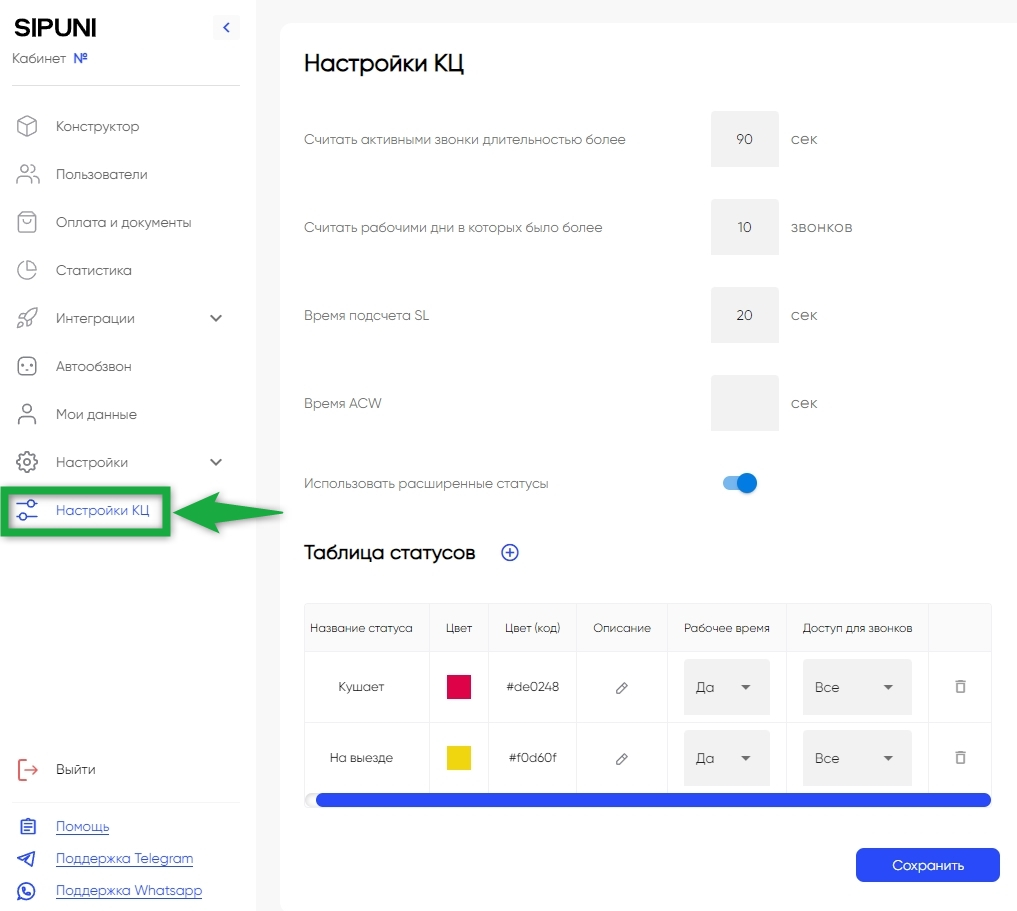Toggle Использовать расширенные статусы switch

[740, 483]
